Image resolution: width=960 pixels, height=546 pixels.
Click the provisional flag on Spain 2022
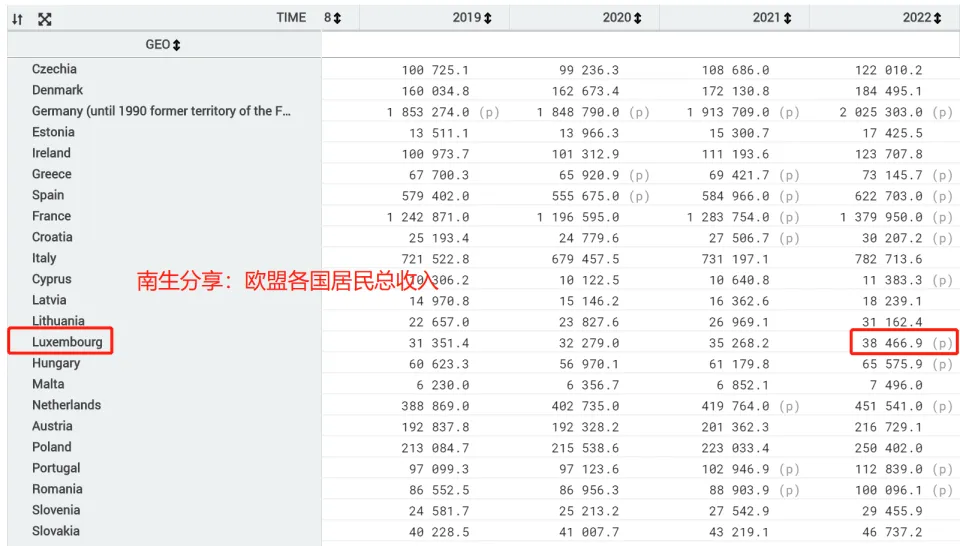942,196
